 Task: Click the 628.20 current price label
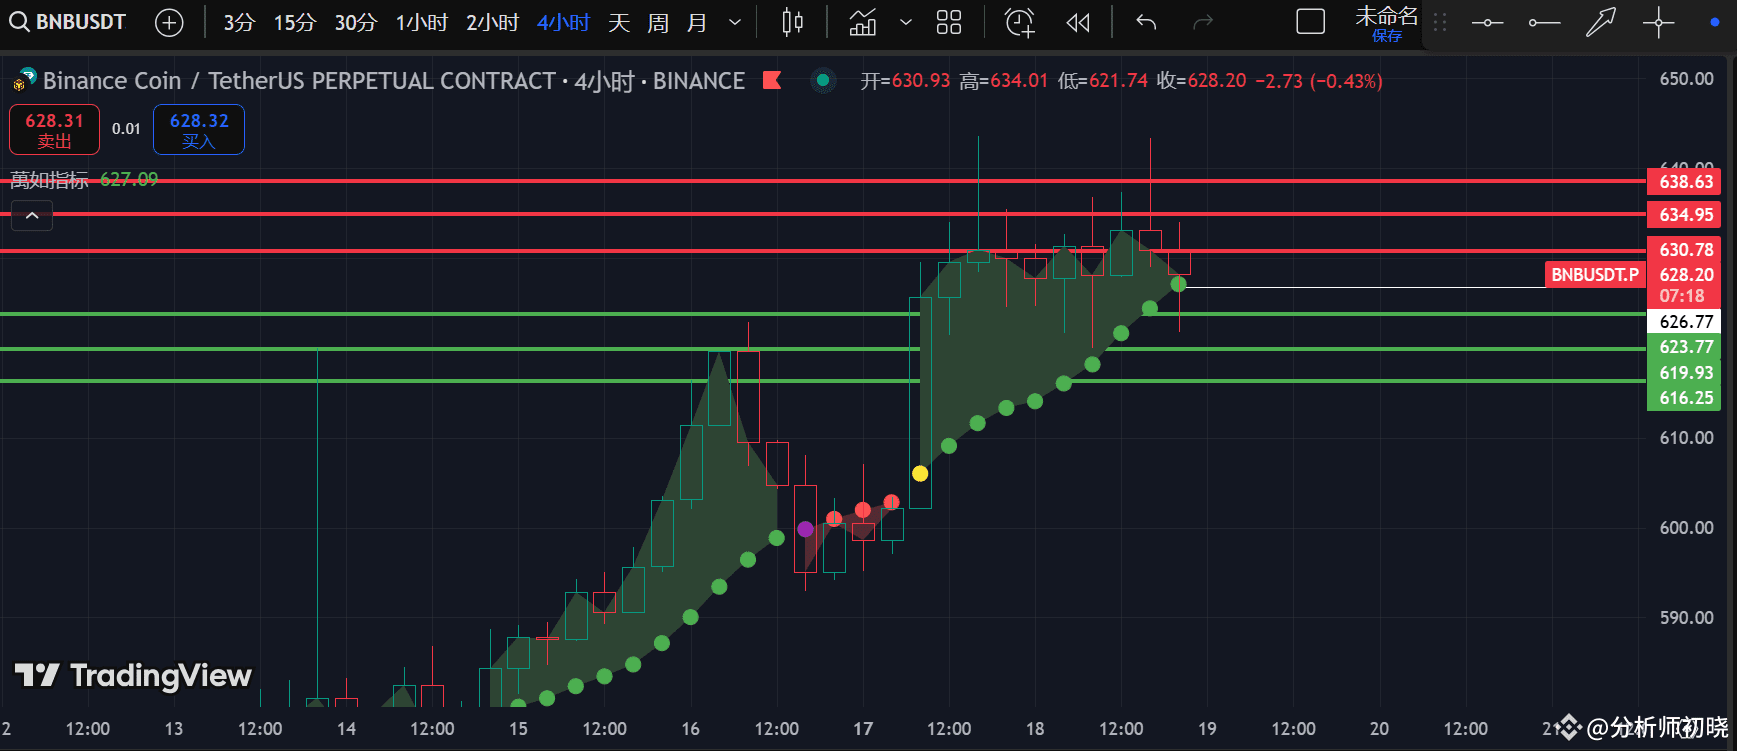[1686, 275]
